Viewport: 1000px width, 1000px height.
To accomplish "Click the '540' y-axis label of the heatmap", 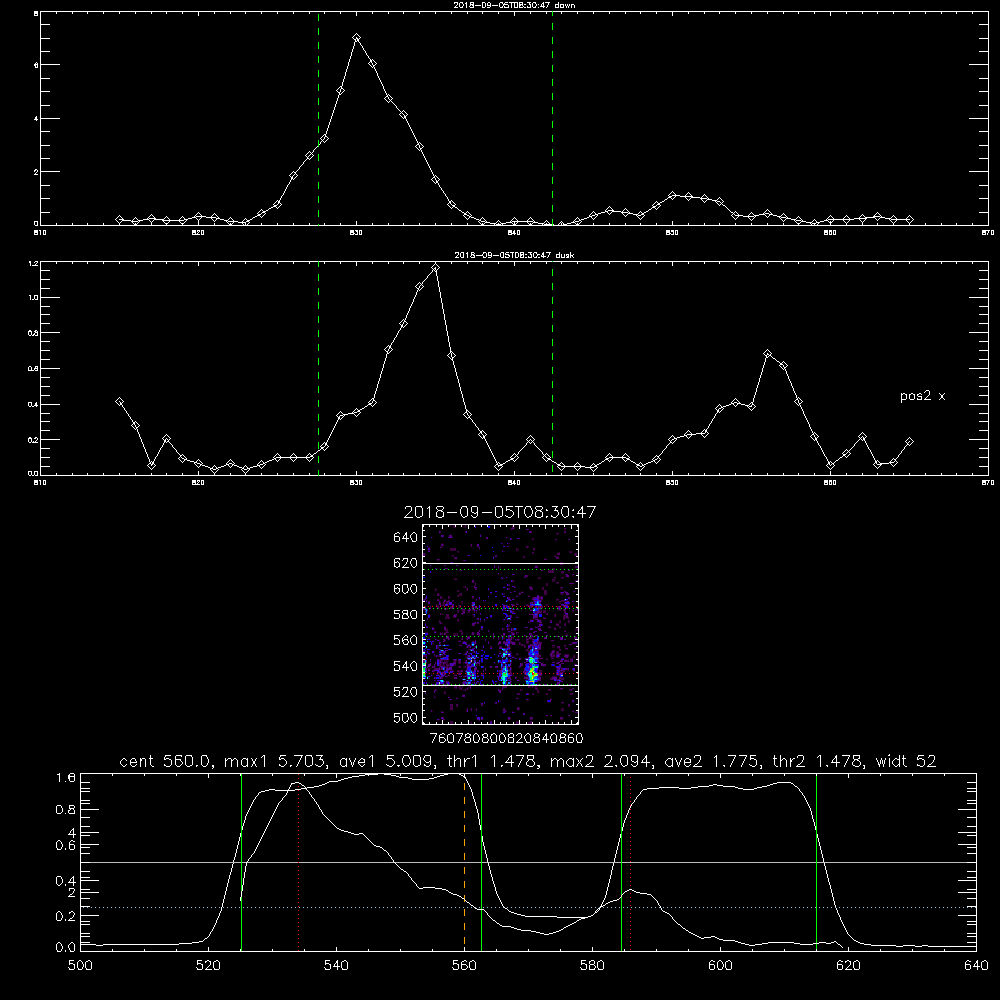I will pyautogui.click(x=406, y=666).
